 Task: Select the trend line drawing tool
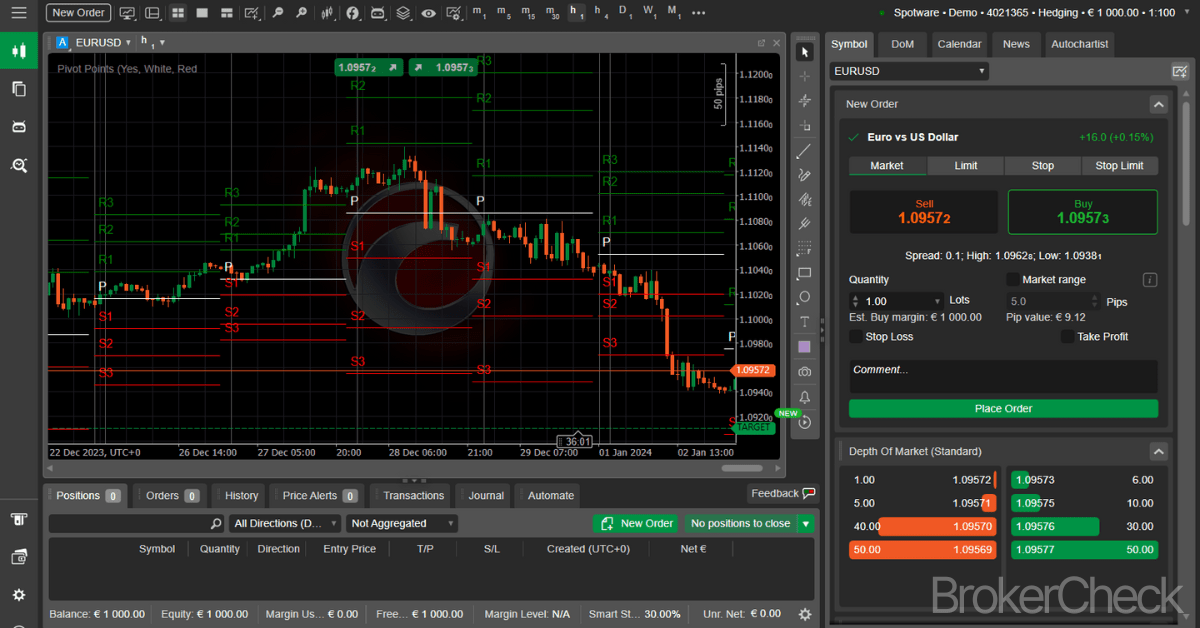pyautogui.click(x=805, y=151)
